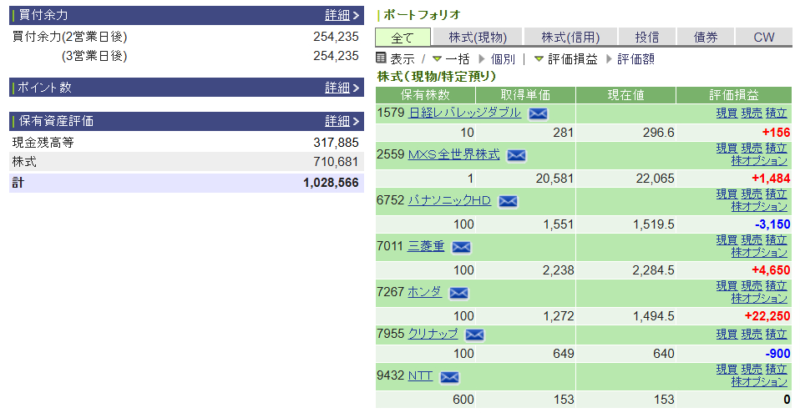Switch to the 株式(現物) tab
Image resolution: width=800 pixels, height=418 pixels.
[x=475, y=37]
